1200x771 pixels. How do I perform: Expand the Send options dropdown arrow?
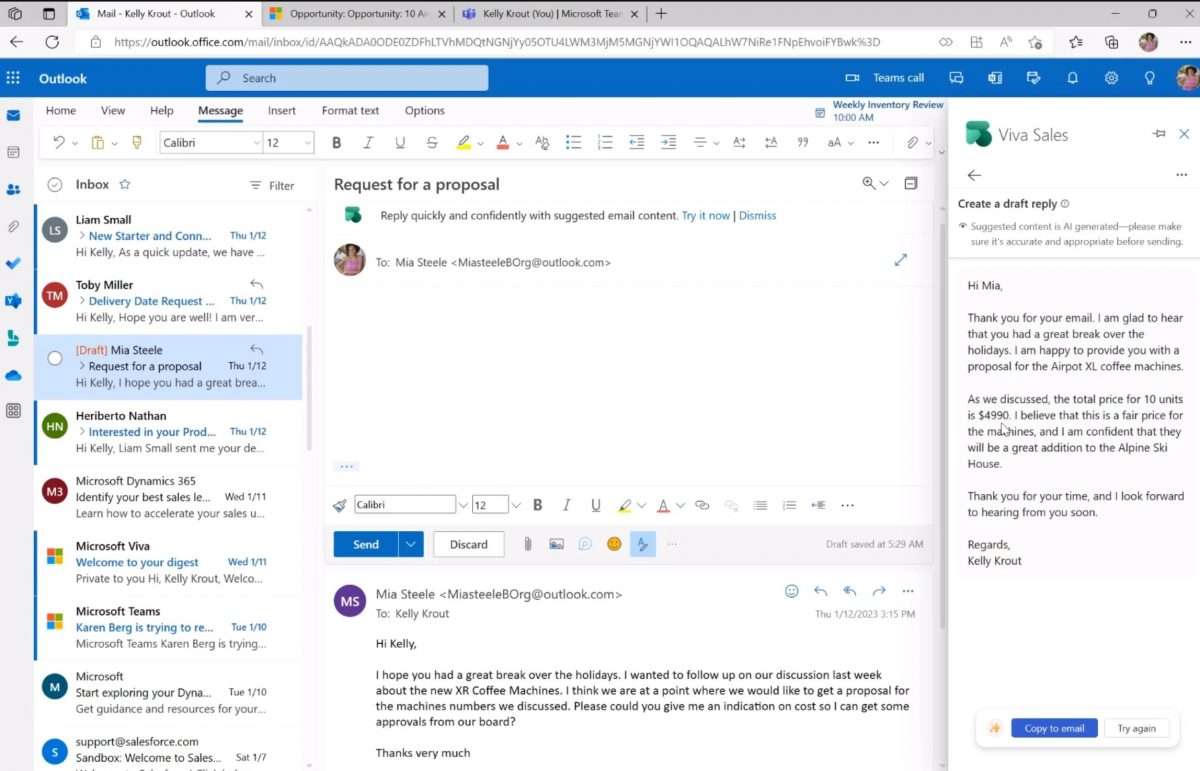coord(411,544)
